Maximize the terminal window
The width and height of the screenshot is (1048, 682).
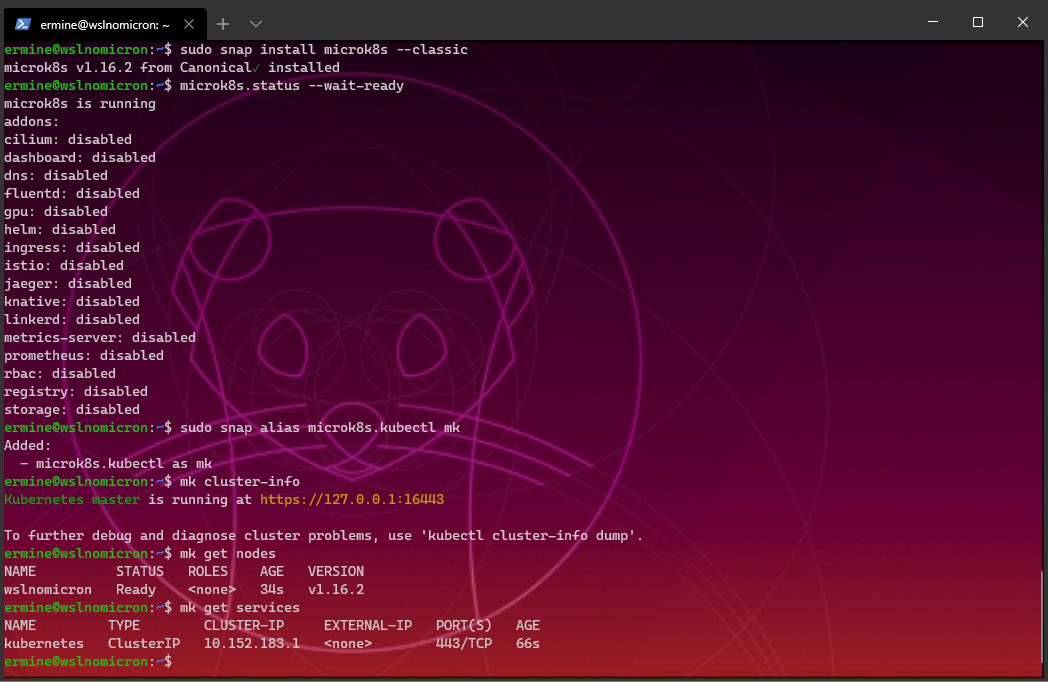point(977,23)
